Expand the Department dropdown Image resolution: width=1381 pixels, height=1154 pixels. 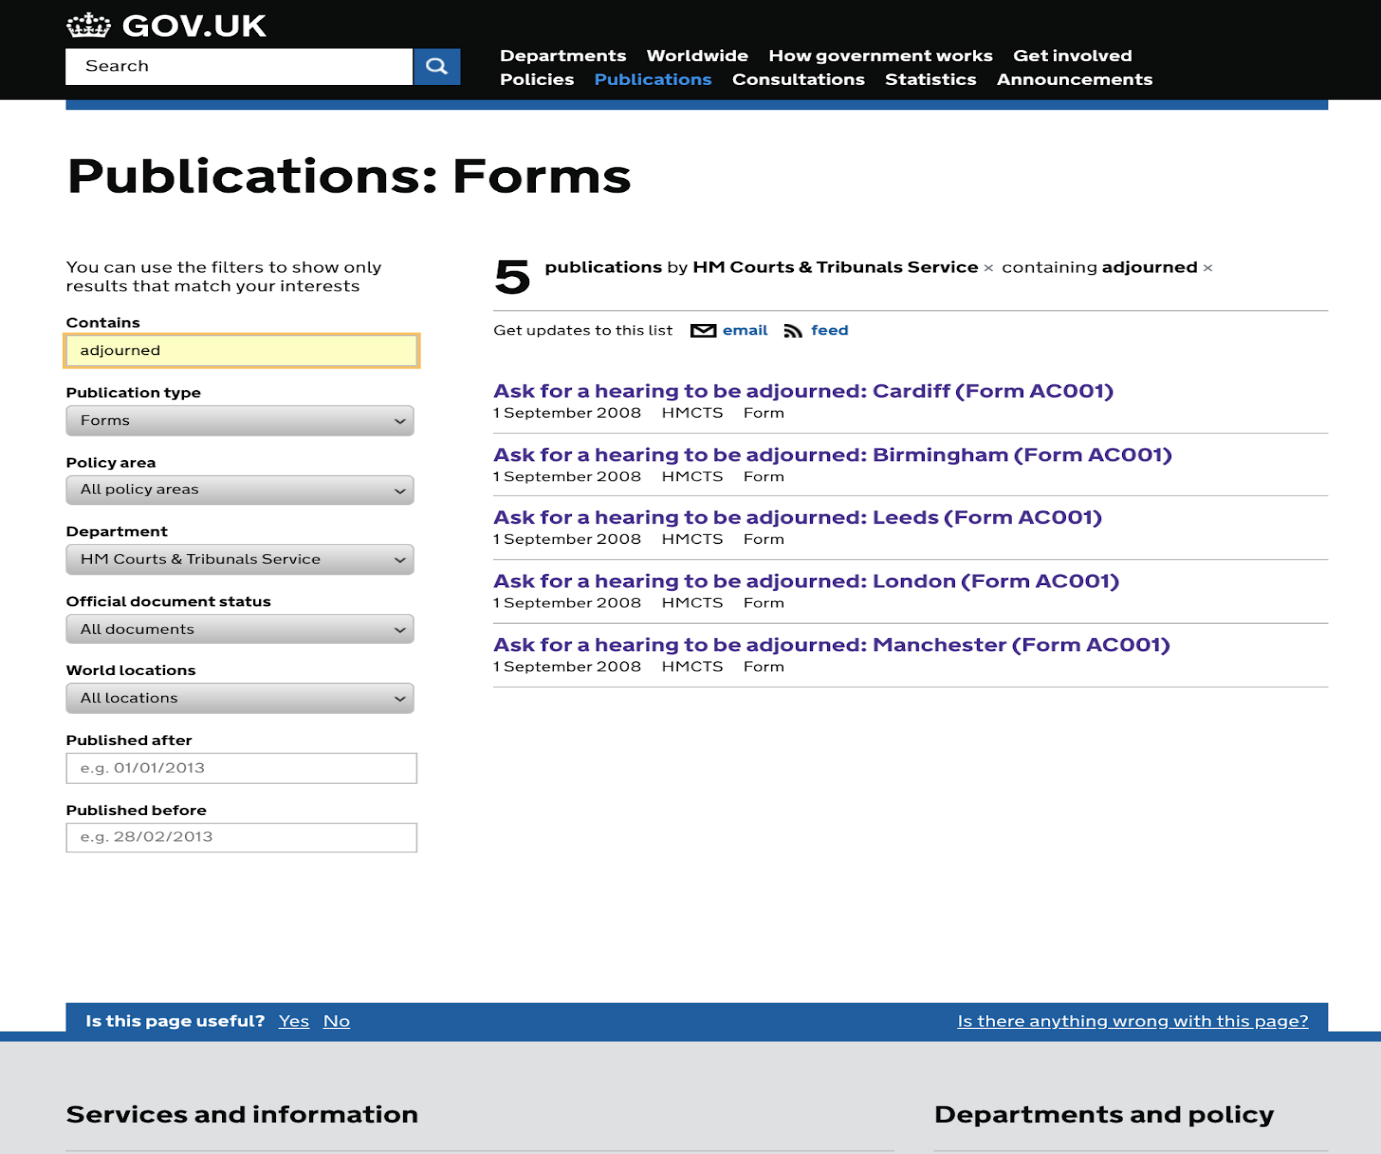[240, 560]
